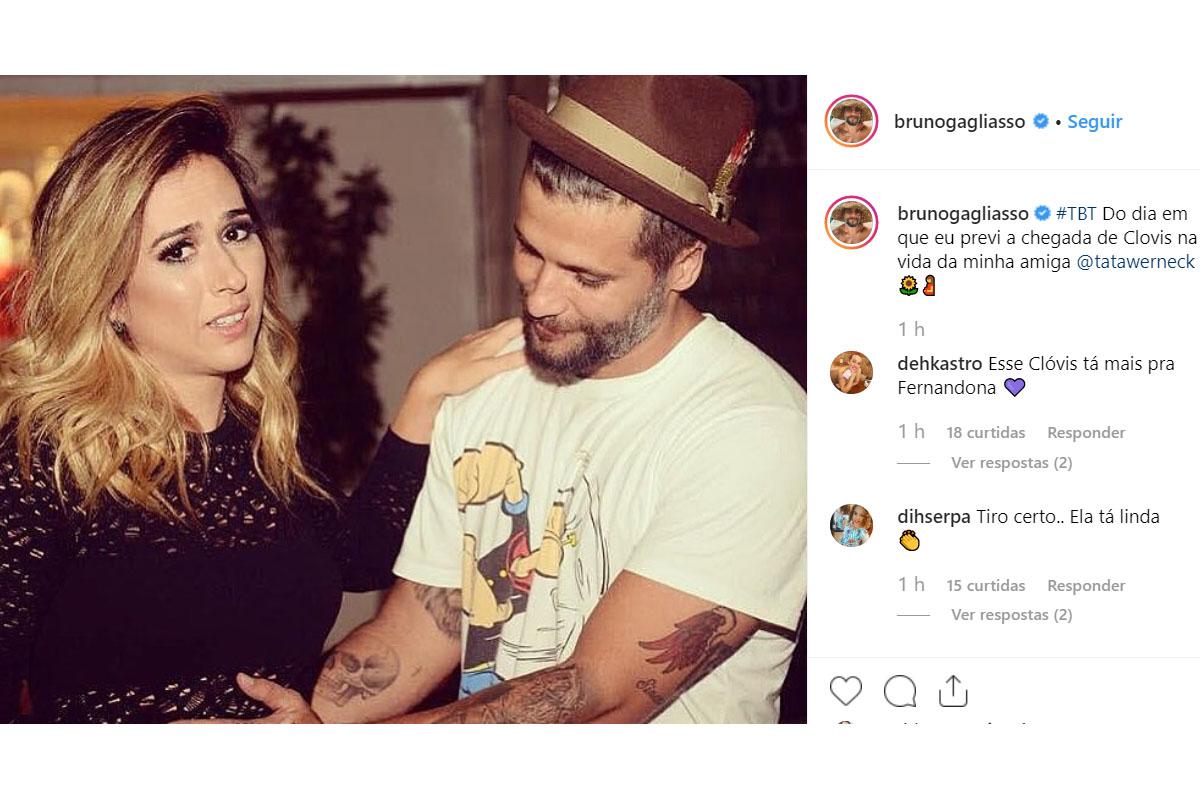Click brunogagliasso avatar beside the caption
Viewport: 1200px width, 800px height.
tap(851, 223)
